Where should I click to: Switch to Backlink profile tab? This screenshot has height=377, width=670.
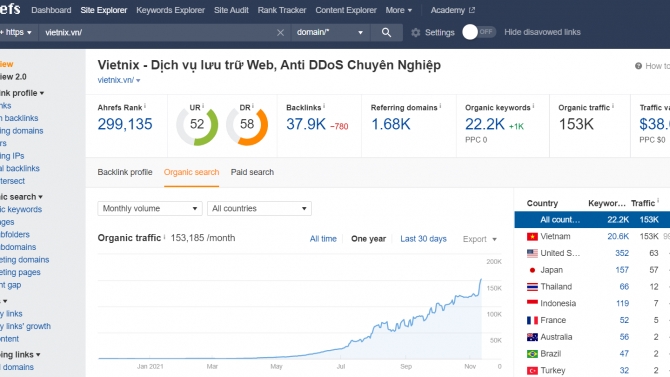[125, 172]
